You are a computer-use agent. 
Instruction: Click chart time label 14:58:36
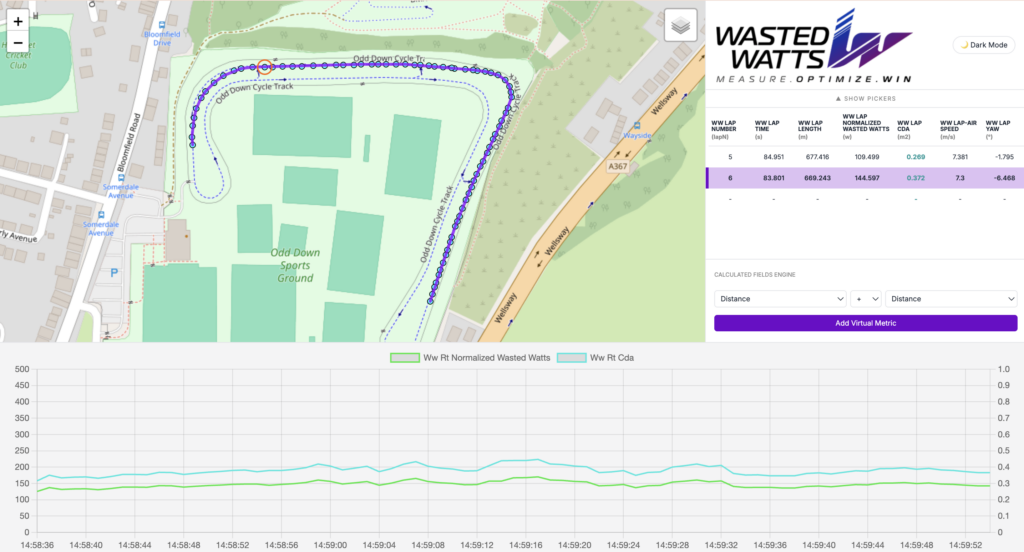point(37,545)
